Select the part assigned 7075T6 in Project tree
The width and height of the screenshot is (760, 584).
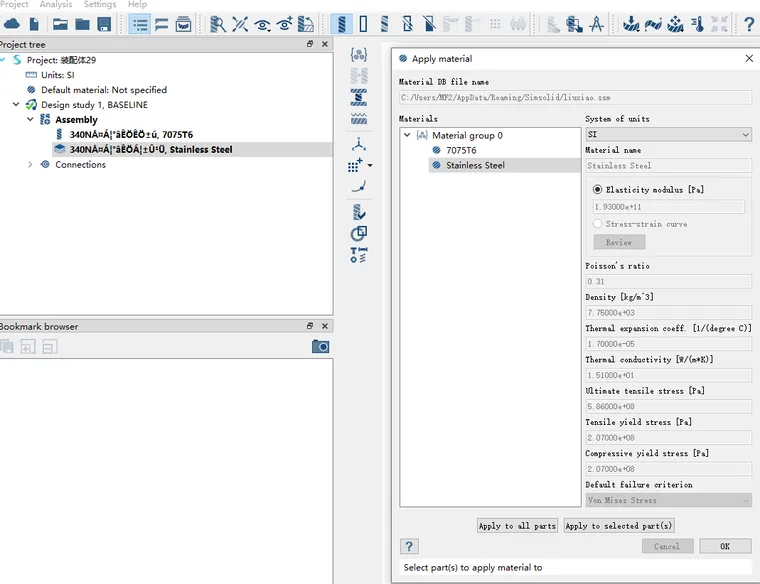click(x=131, y=134)
